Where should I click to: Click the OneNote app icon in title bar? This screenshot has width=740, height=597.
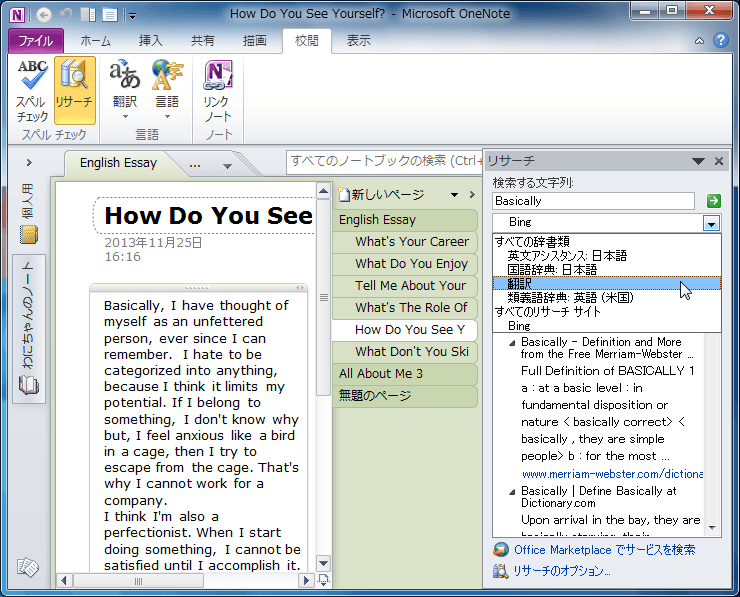coord(17,15)
